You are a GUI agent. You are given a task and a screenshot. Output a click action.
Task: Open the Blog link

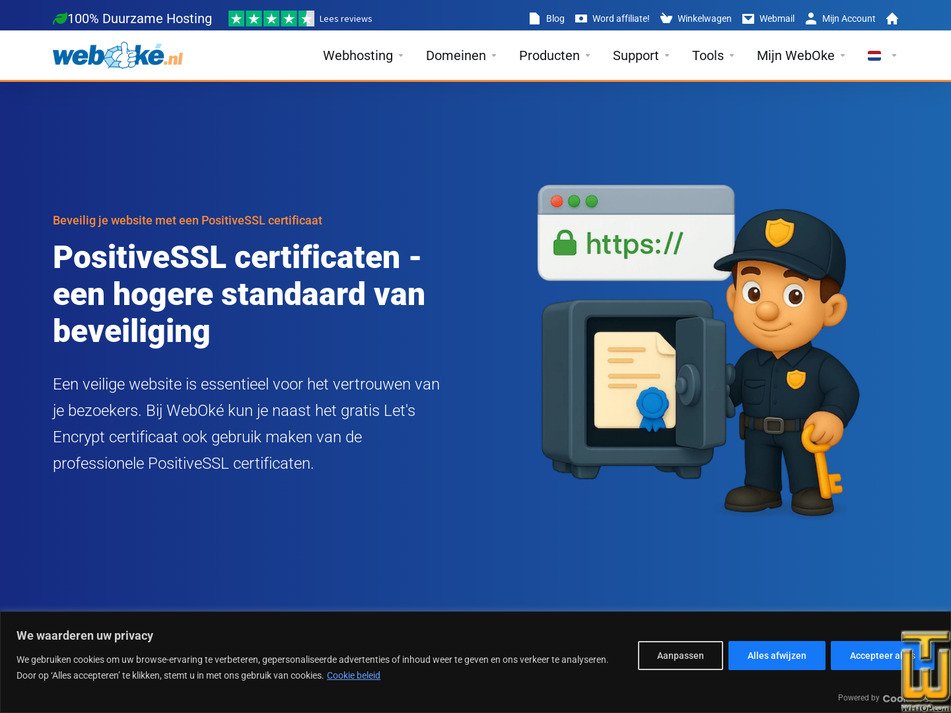555,19
